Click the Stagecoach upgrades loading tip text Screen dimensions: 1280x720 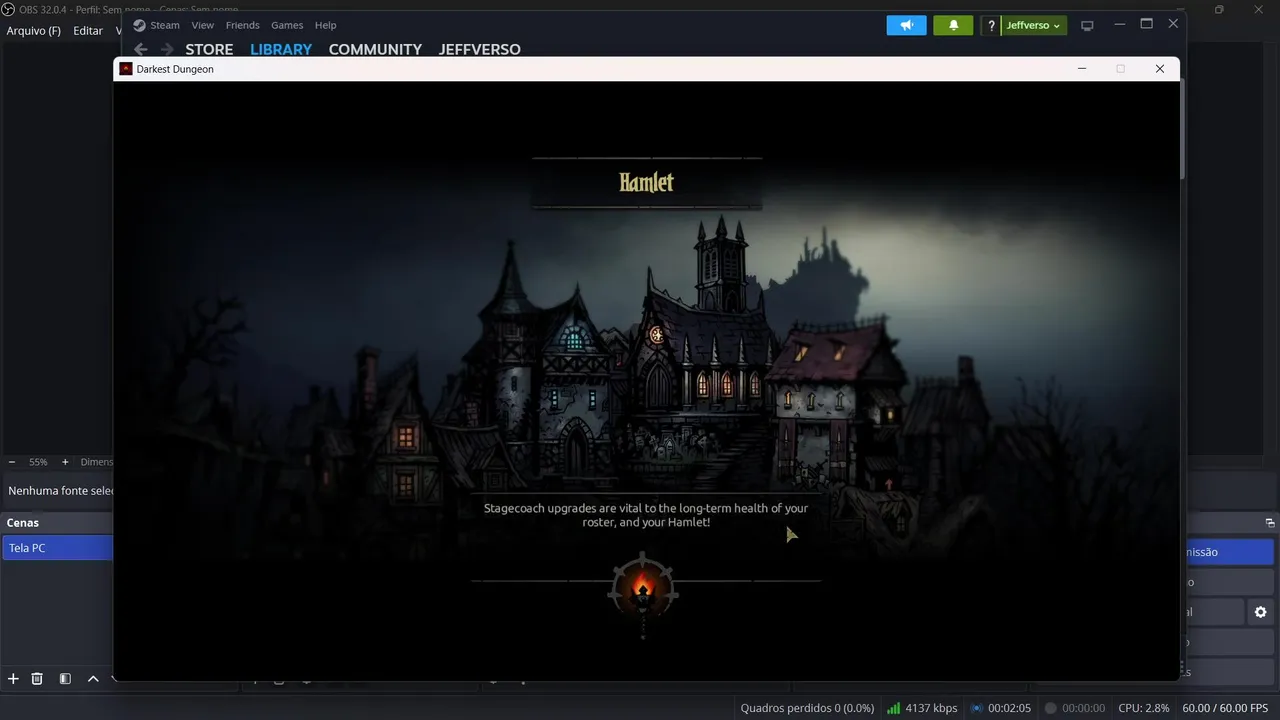tap(646, 515)
